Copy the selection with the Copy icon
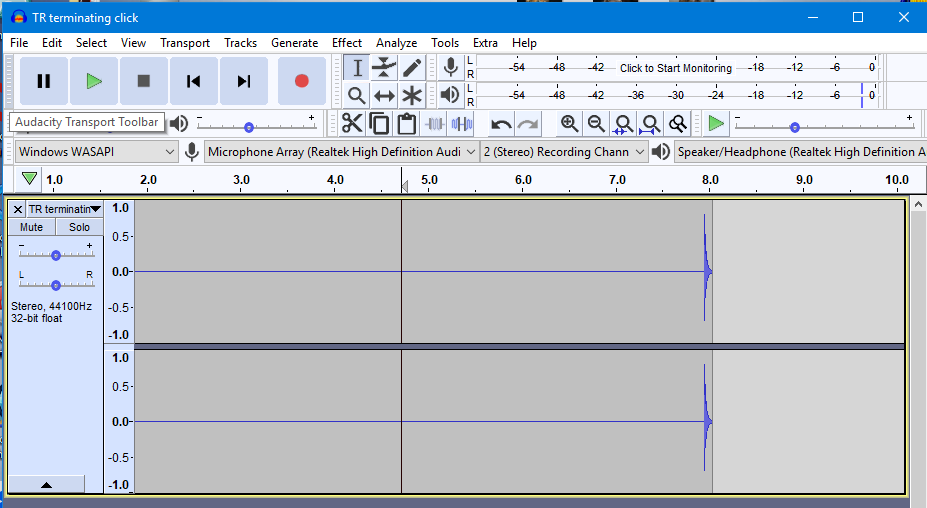The image size is (927, 508). click(379, 124)
